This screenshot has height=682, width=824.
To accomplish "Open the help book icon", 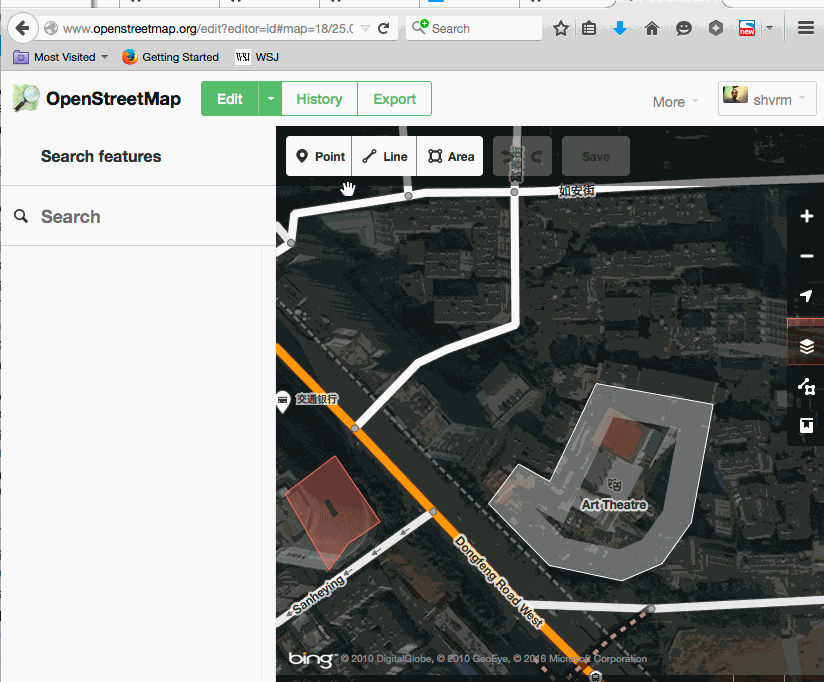I will pyautogui.click(x=807, y=425).
